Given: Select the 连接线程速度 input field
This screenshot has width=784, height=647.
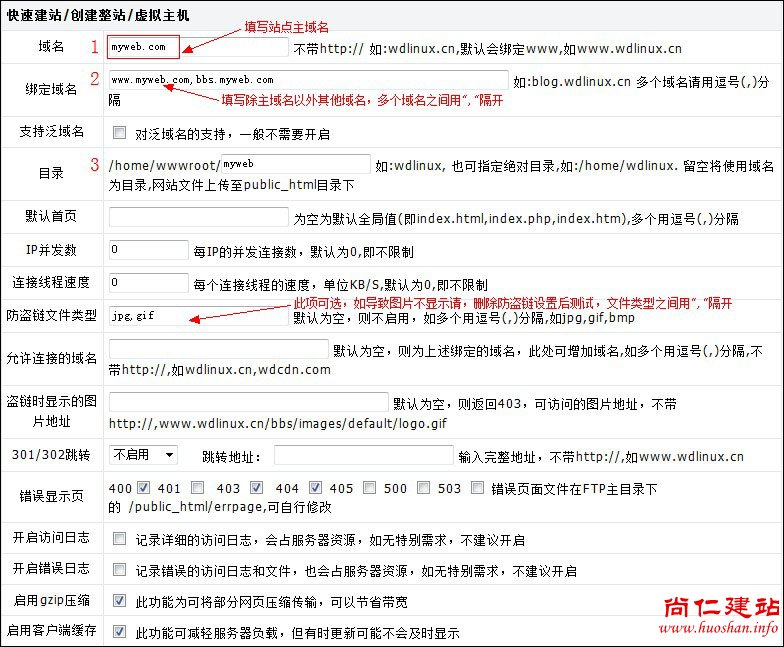Looking at the screenshot, I should 148,283.
